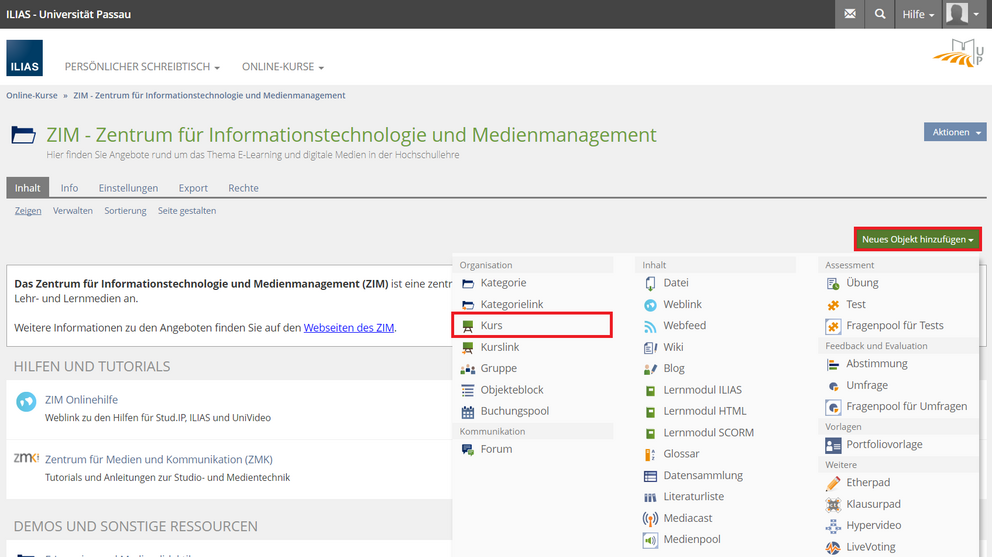Click the Literaturliste icon

tap(650, 497)
